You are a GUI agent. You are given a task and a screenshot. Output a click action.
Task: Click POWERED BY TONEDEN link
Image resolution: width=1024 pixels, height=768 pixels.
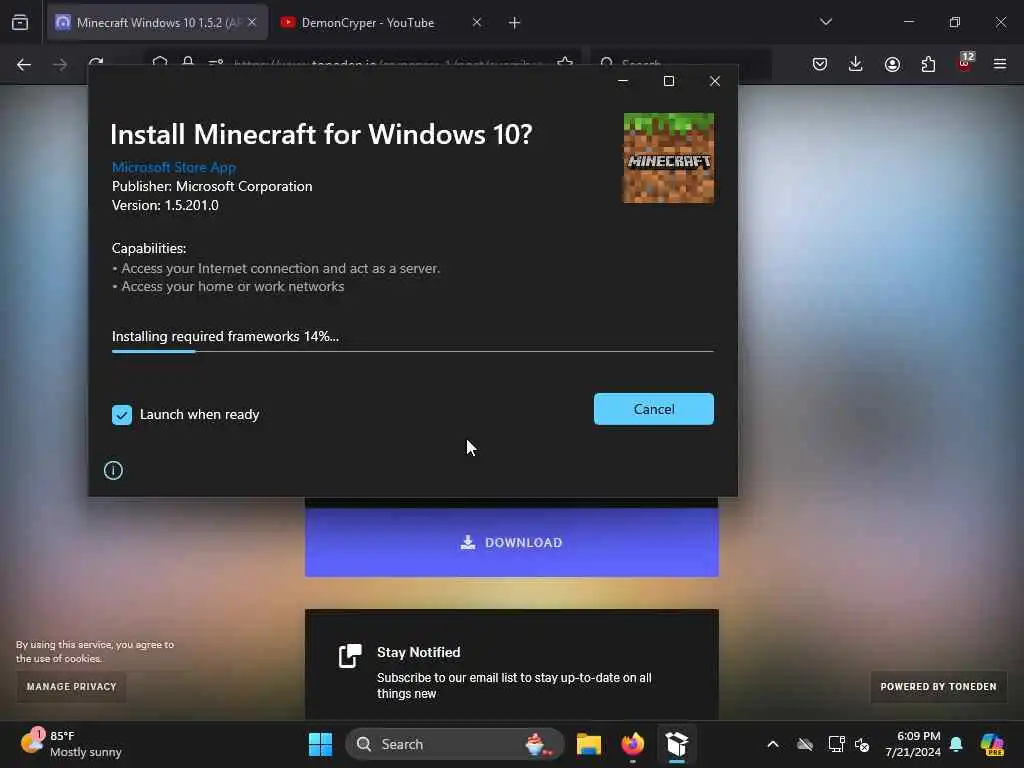(x=938, y=686)
